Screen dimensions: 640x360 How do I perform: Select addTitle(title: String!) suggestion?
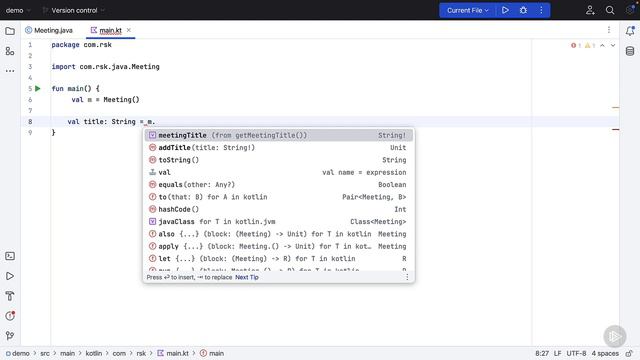tap(278, 148)
